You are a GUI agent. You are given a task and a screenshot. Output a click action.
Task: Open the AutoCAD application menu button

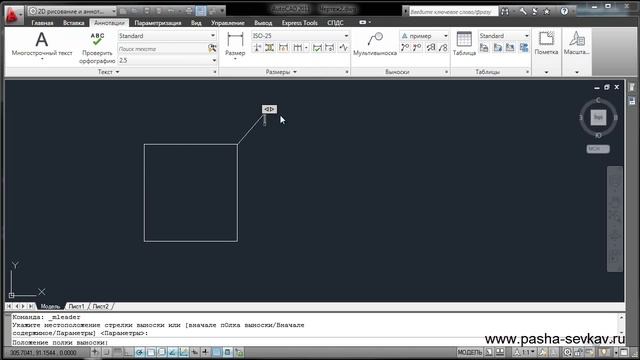tap(13, 15)
